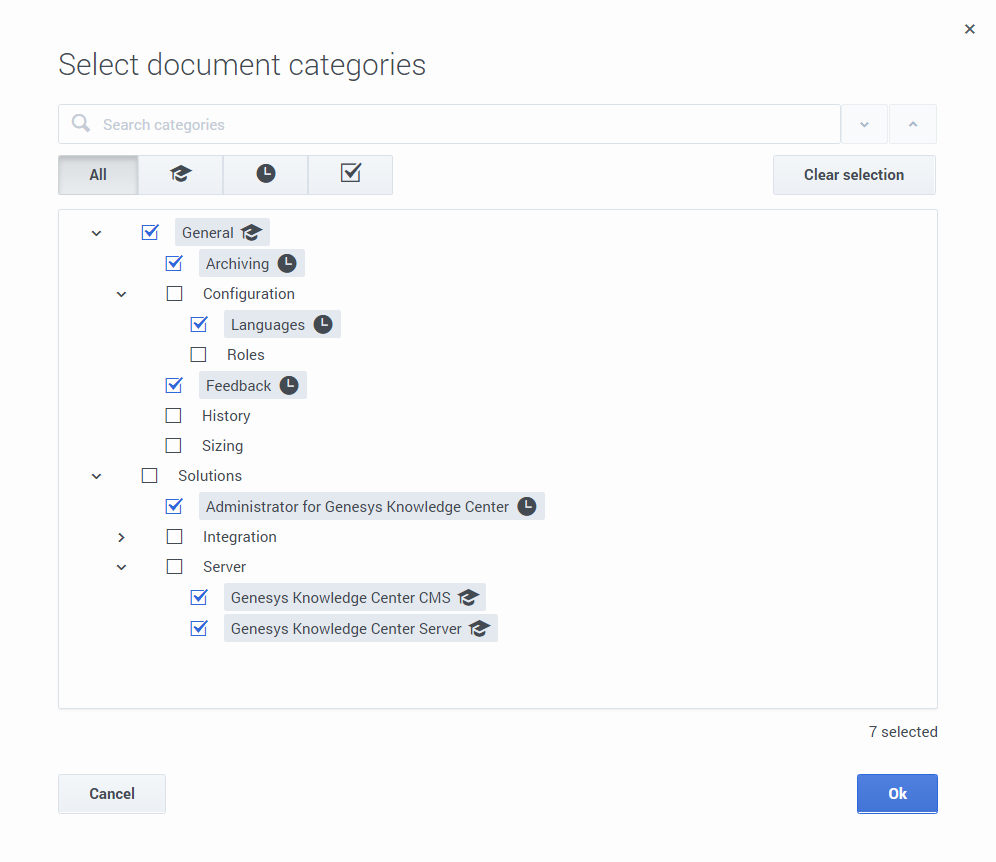Collapse the General category tree

click(97, 233)
